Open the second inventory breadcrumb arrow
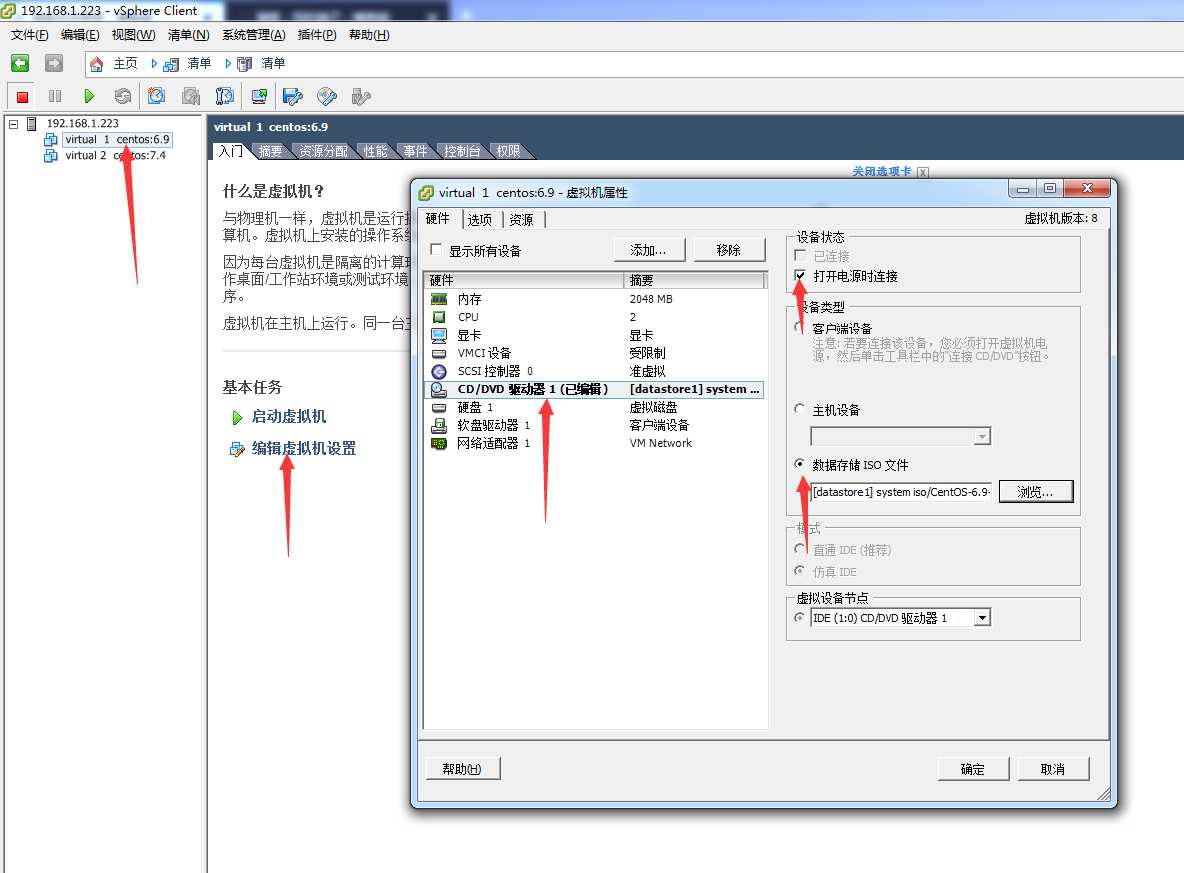This screenshot has height=873, width=1184. (228, 63)
